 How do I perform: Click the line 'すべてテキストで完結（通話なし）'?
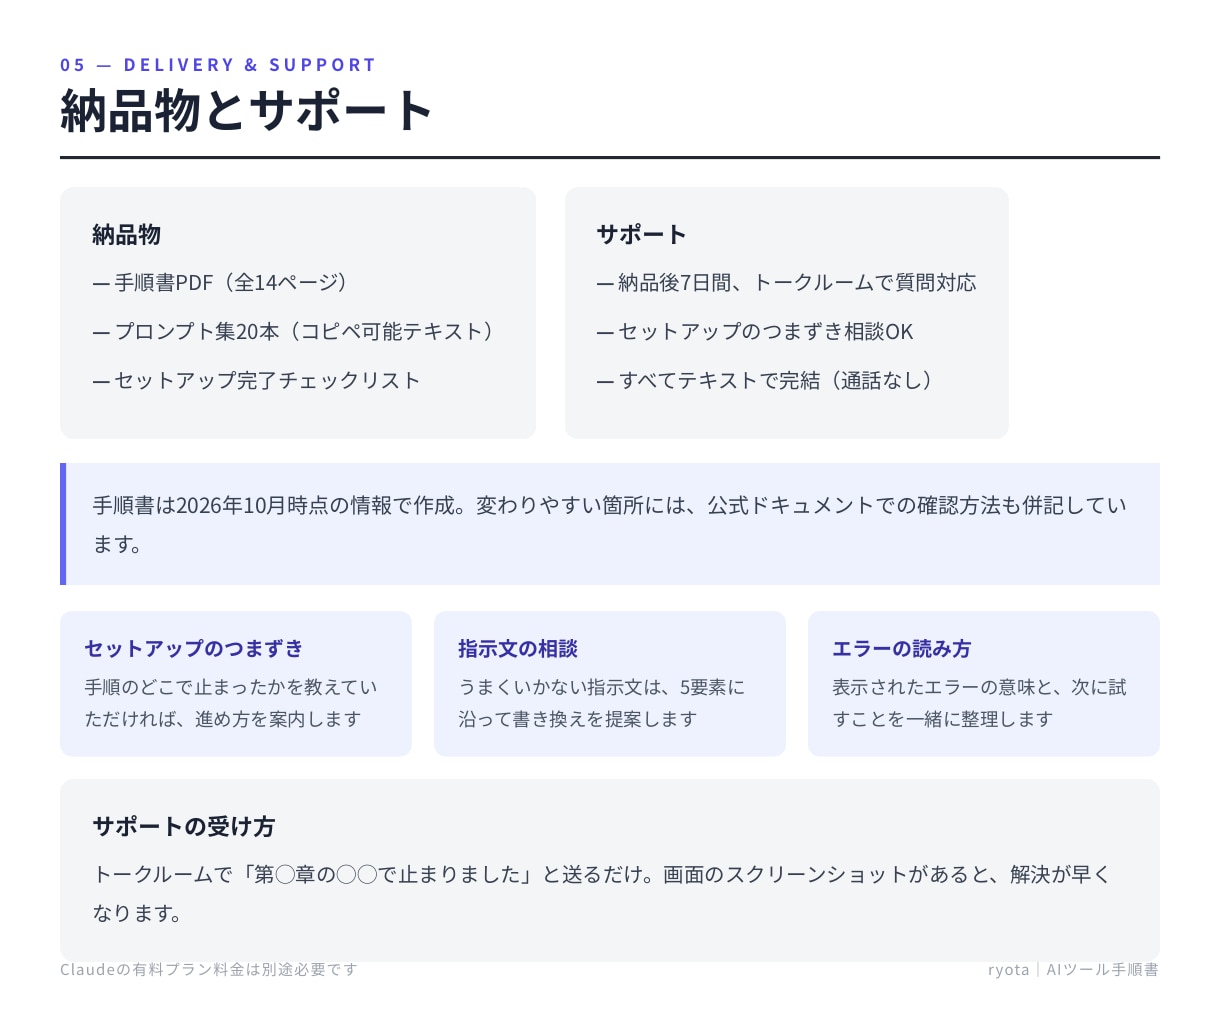[x=765, y=381]
